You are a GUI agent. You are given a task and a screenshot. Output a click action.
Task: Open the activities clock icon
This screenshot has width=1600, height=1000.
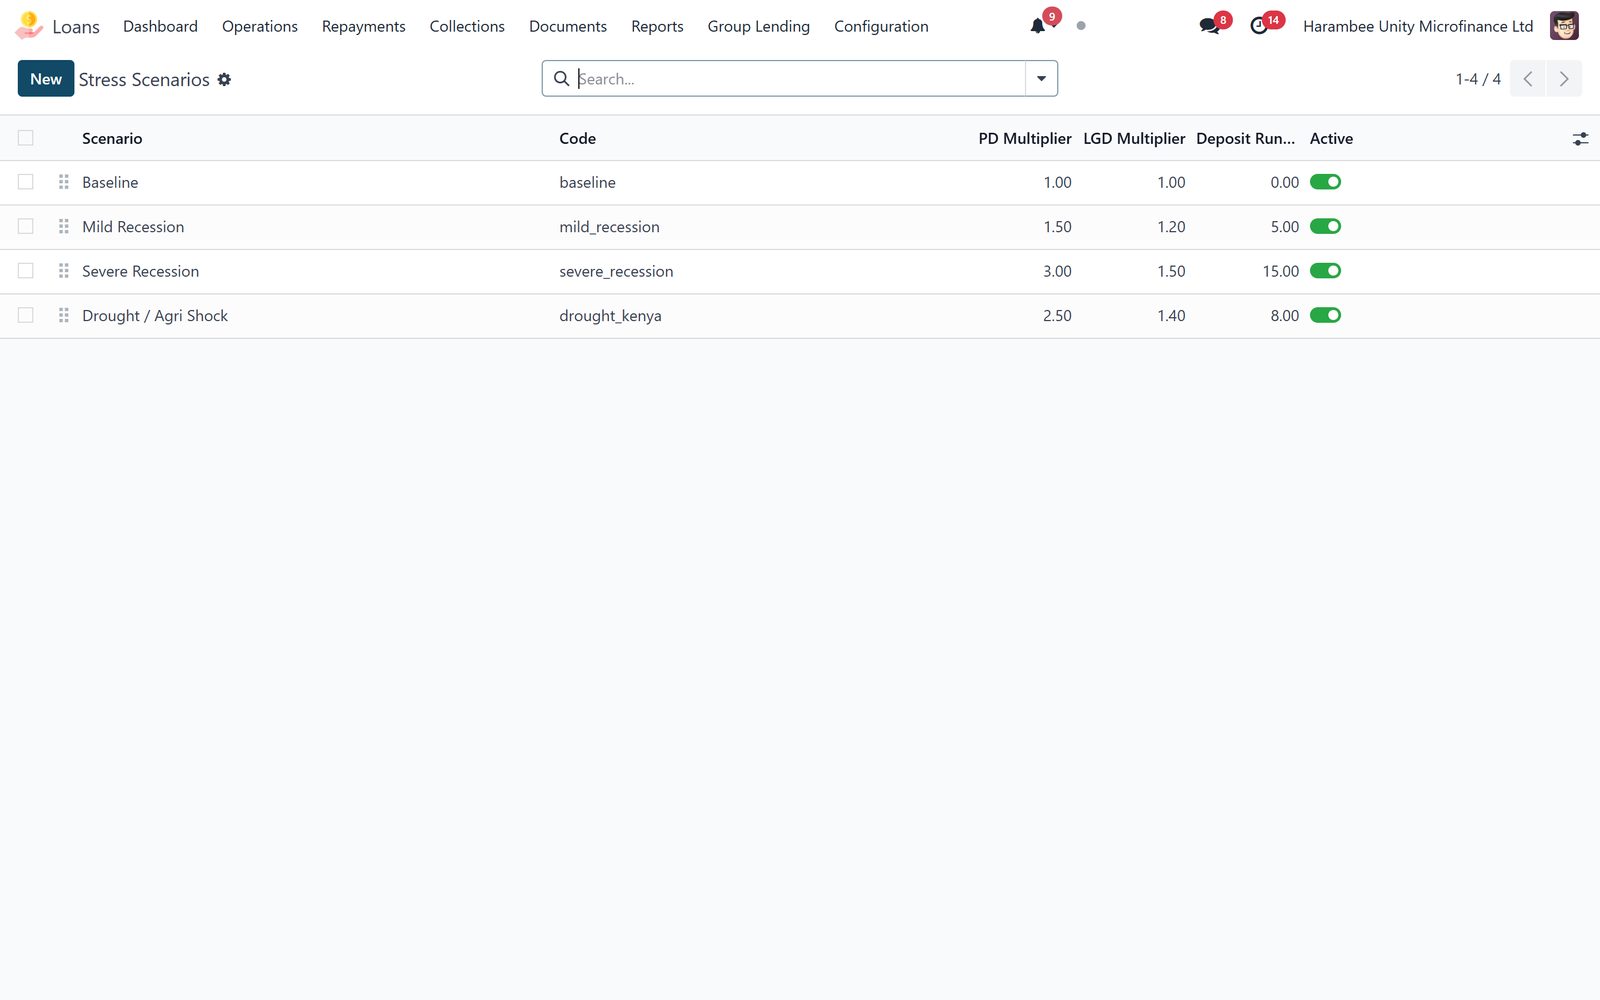tap(1259, 26)
